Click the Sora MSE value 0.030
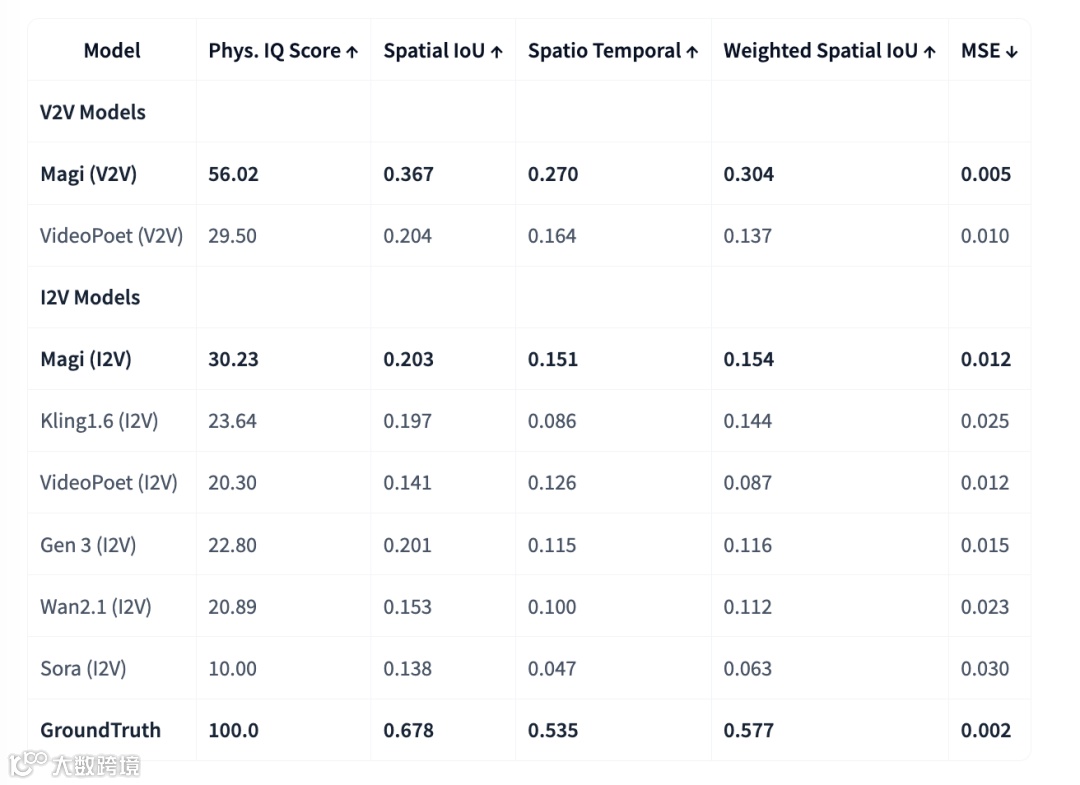 pos(985,669)
